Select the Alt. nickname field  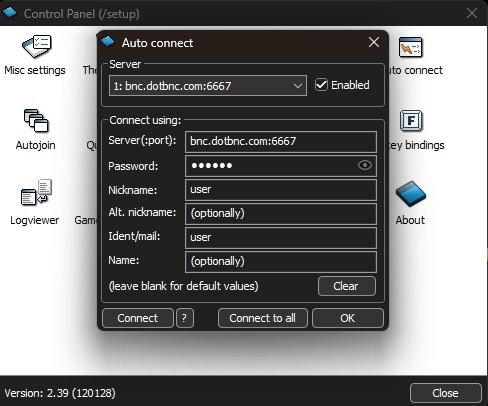pos(281,214)
